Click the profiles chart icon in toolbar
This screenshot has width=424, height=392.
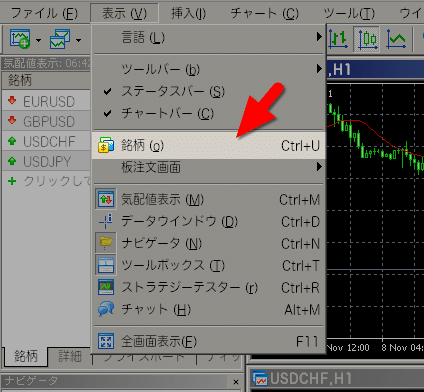pyautogui.click(x=60, y=39)
